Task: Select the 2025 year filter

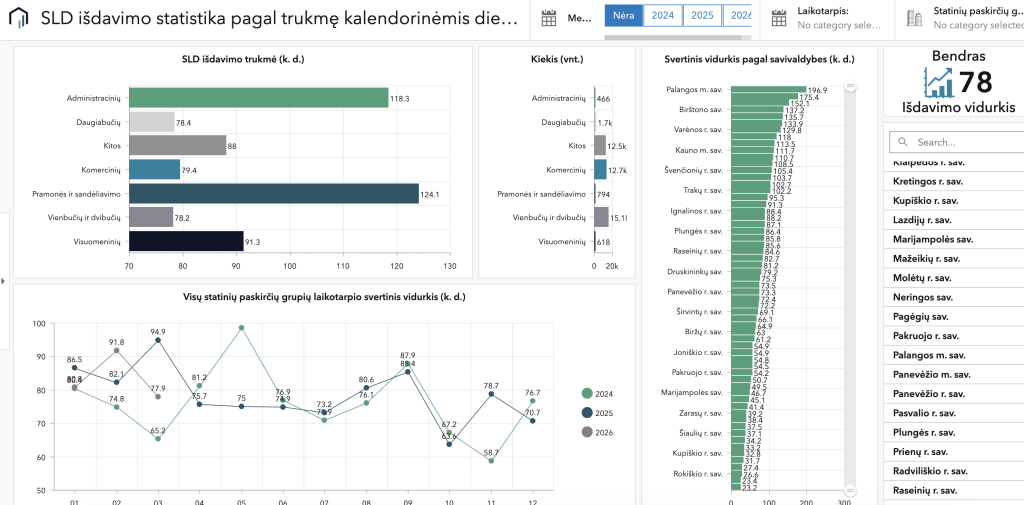Action: (703, 15)
